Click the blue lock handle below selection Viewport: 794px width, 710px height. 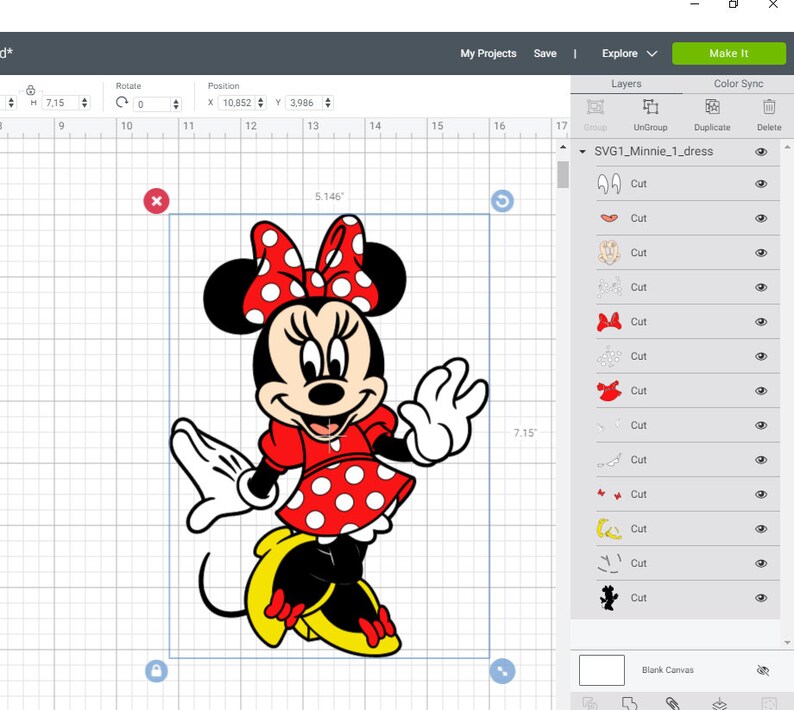coord(156,671)
